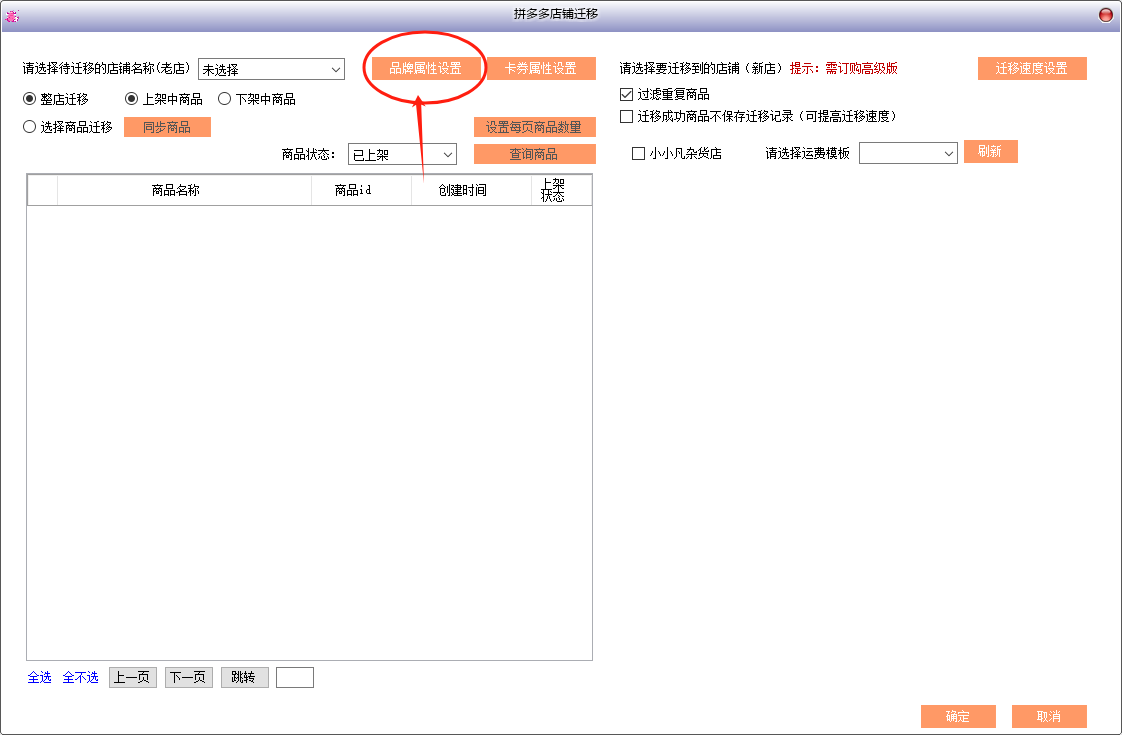Enable 迁移成功商品不保存迁移记录 checkbox
This screenshot has width=1122, height=735.
pos(627,116)
